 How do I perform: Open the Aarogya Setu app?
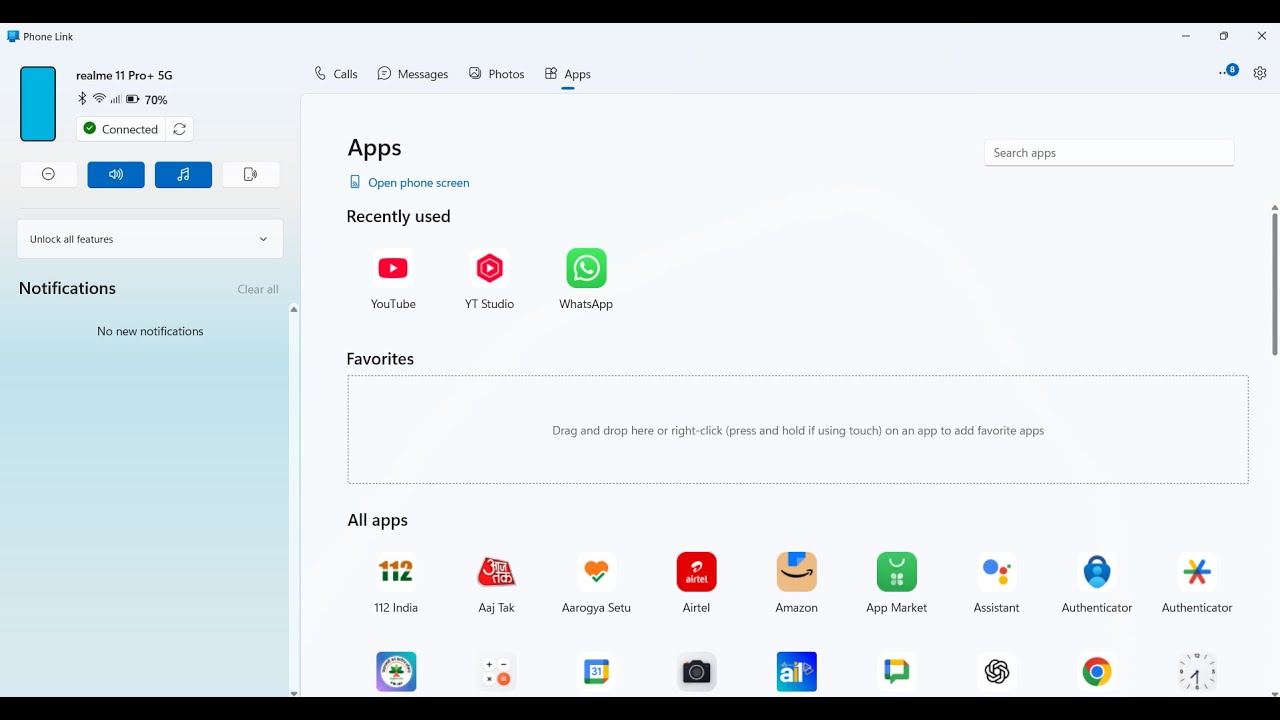pyautogui.click(x=596, y=583)
